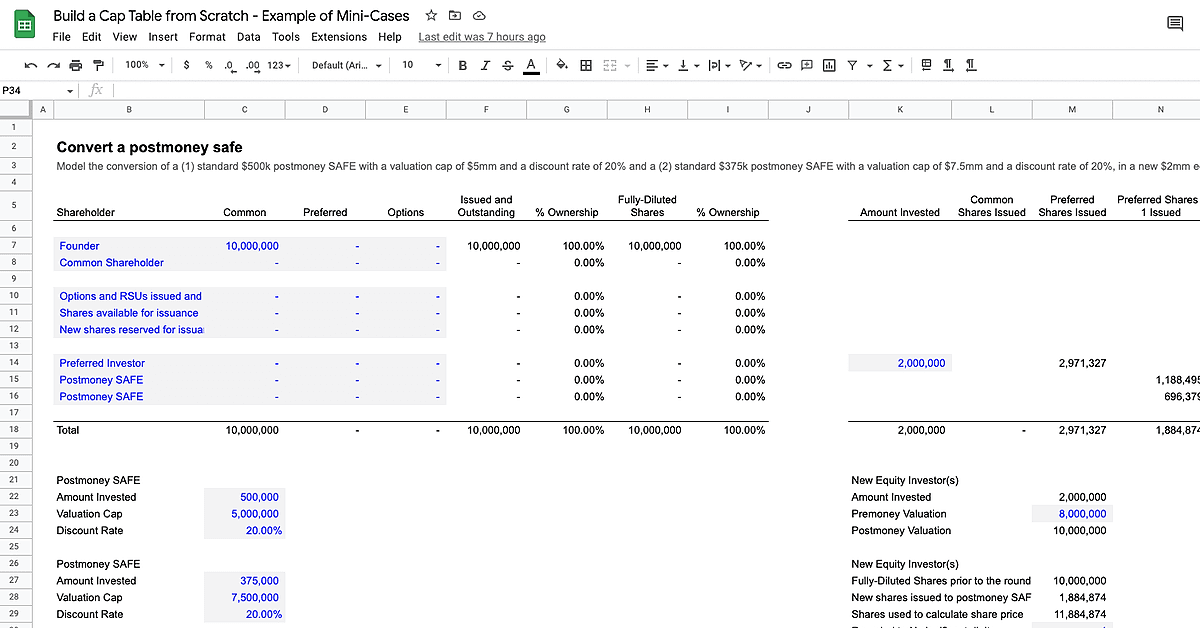Print the spreadsheet
This screenshot has width=1200, height=628.
76,65
